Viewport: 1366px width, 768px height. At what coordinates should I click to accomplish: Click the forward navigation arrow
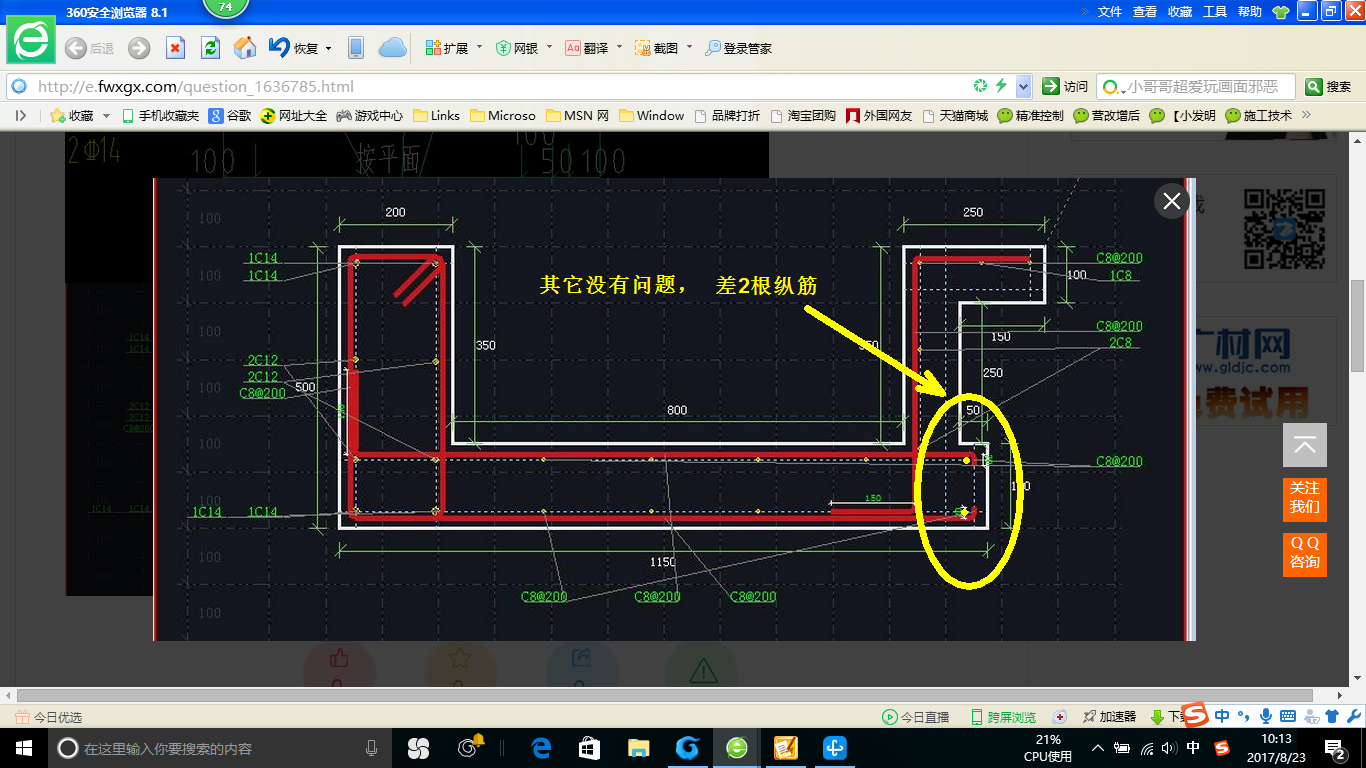click(139, 48)
